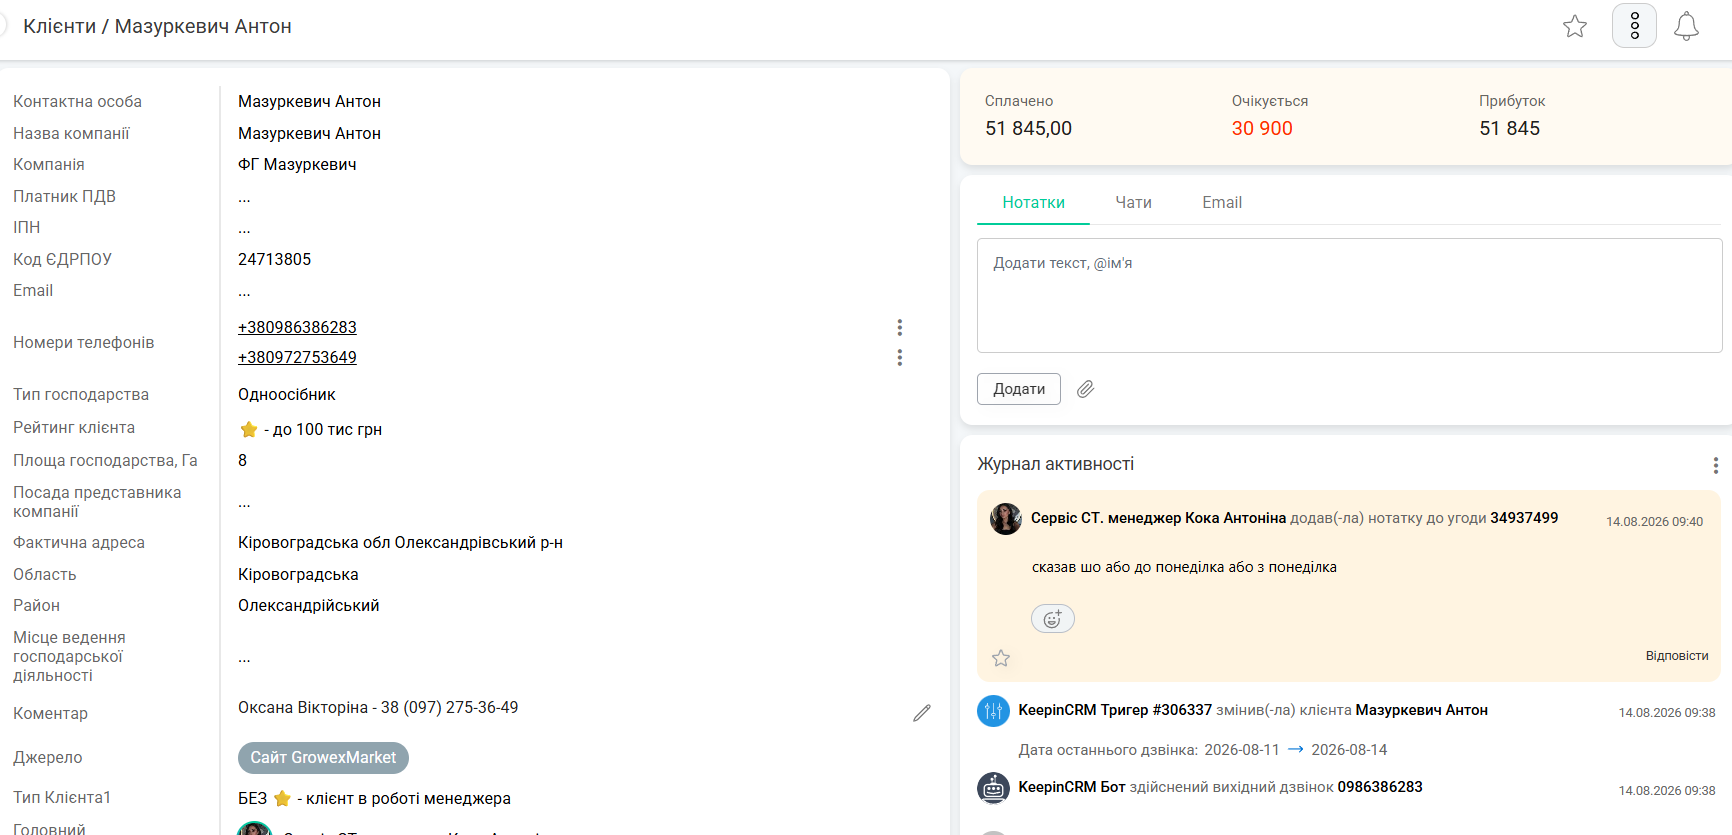Mark client as favorite with star icon
The width and height of the screenshot is (1732, 835).
(x=1575, y=26)
